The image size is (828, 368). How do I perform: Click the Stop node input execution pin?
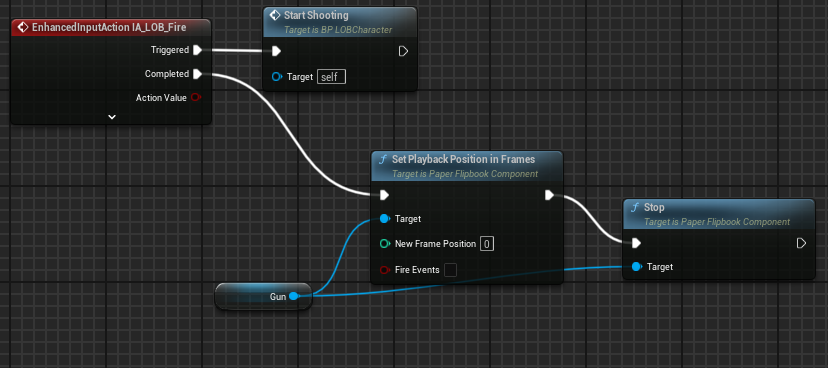click(636, 243)
